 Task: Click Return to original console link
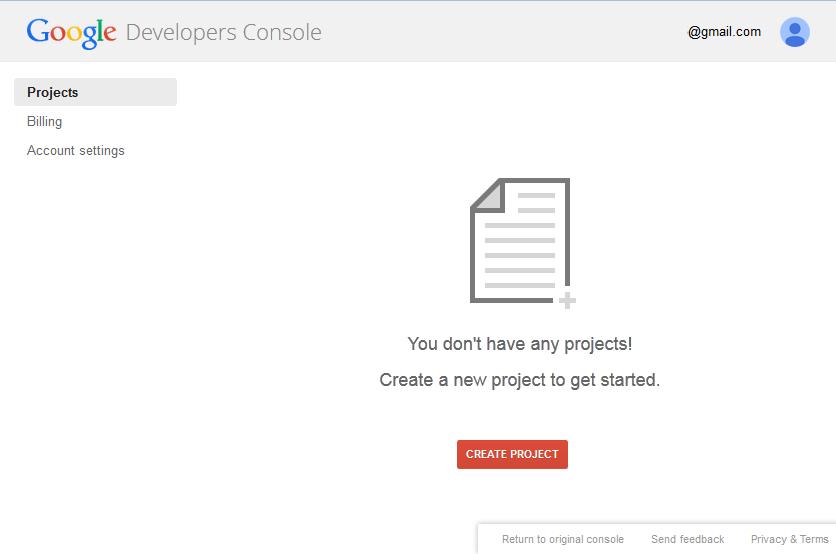[x=562, y=539]
